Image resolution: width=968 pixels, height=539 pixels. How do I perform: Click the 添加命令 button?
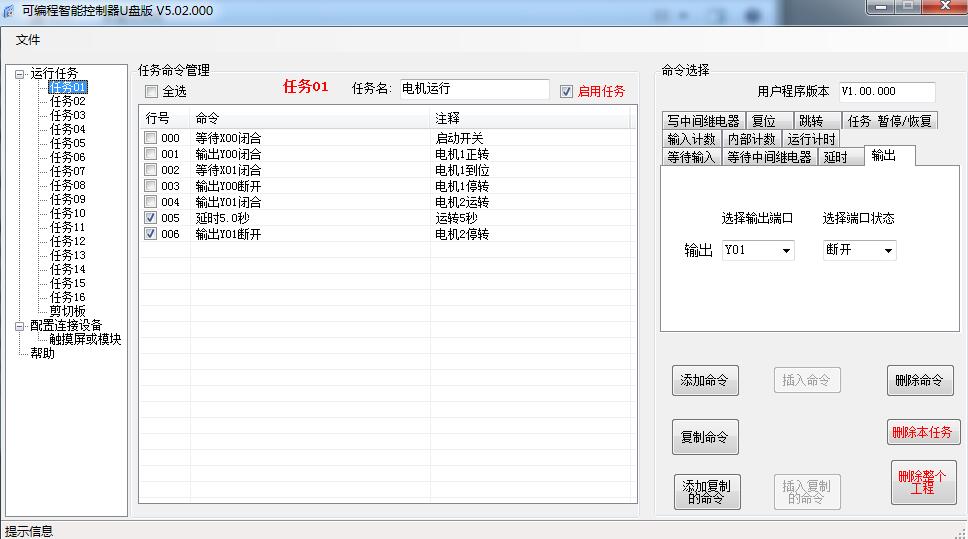[704, 381]
